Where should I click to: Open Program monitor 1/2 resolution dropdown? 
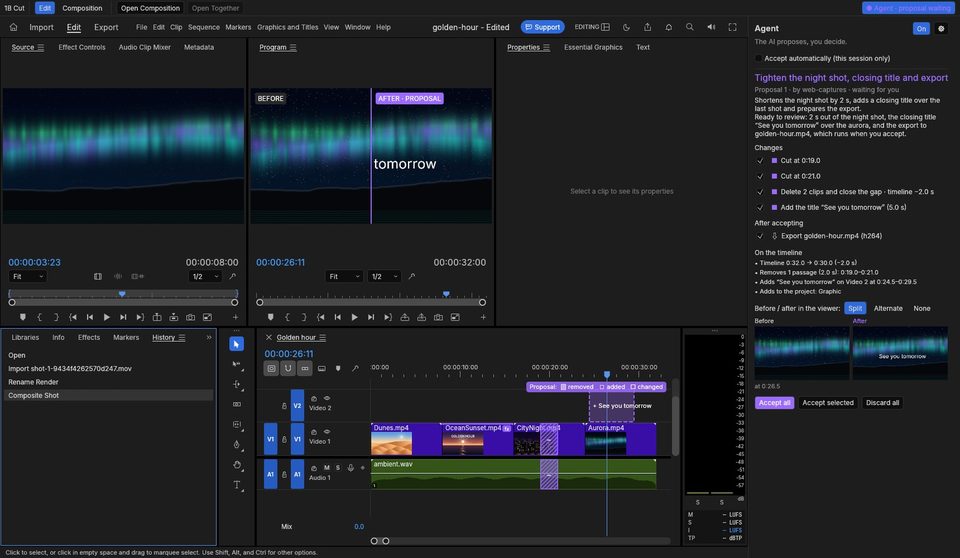point(384,277)
